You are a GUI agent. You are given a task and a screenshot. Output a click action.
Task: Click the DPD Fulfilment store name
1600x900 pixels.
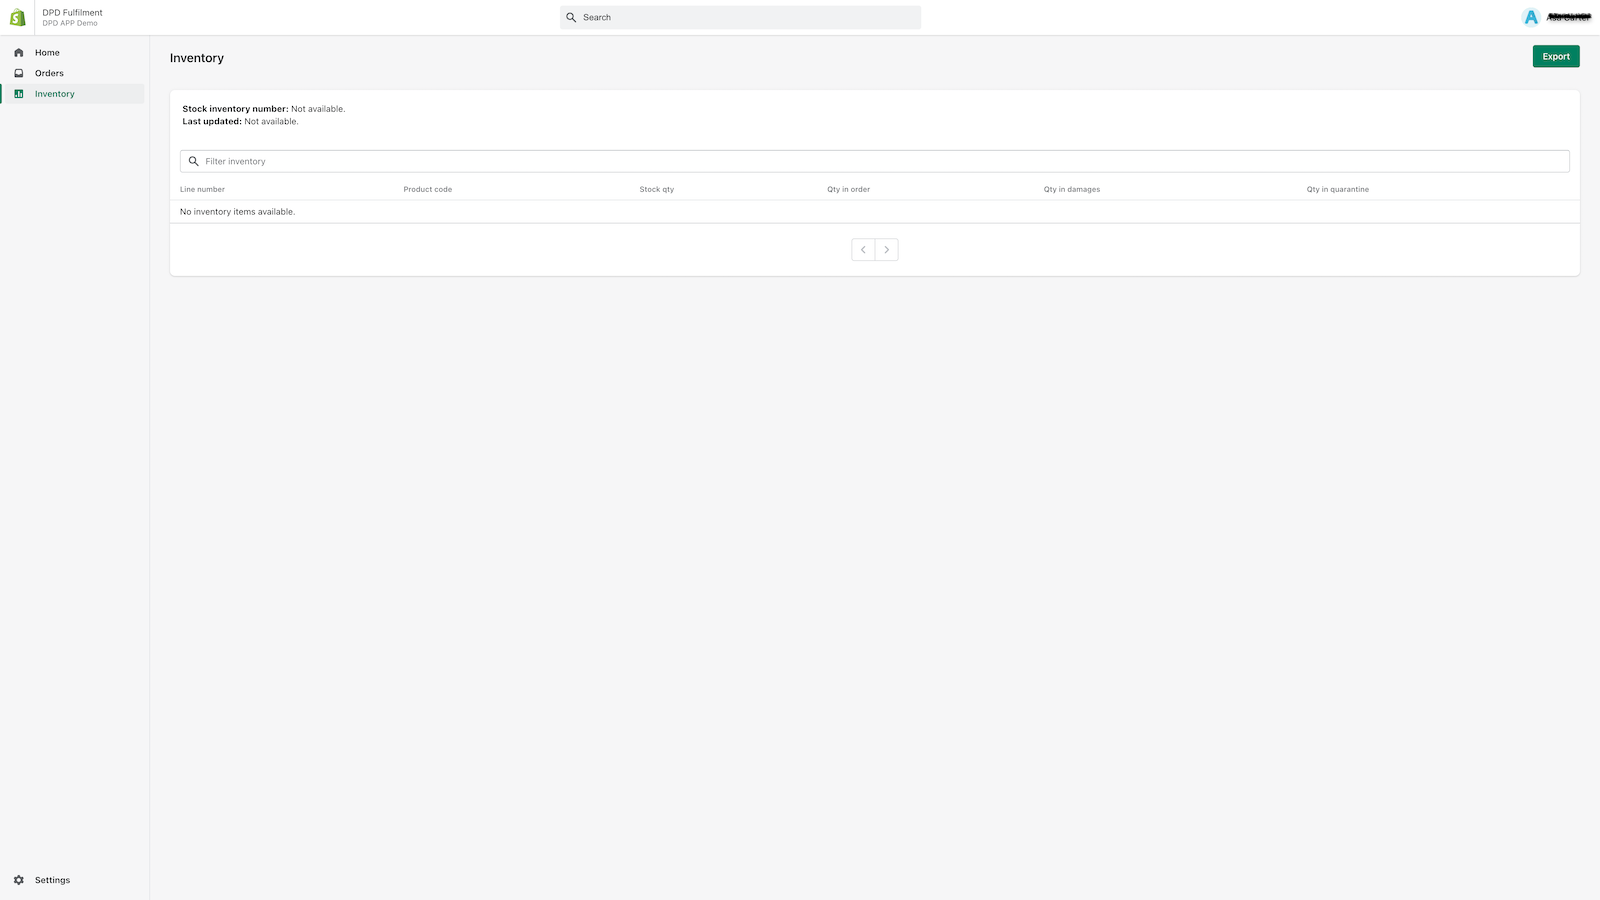click(x=72, y=13)
